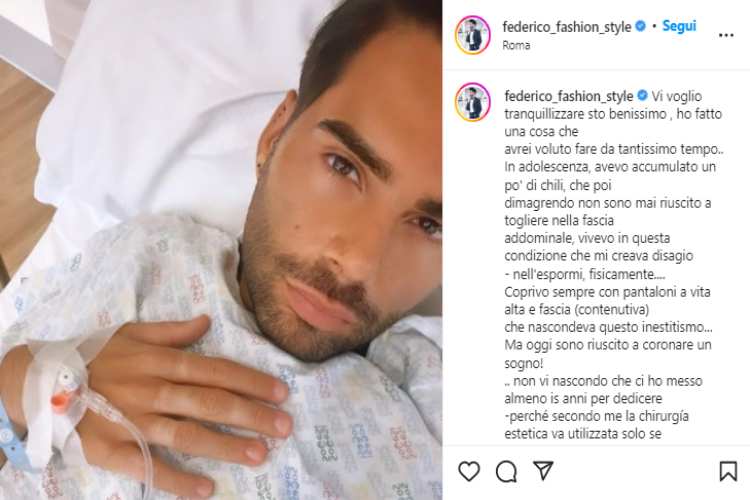Image resolution: width=750 pixels, height=500 pixels.
Task: Click the Roma location link
Action: tap(516, 45)
